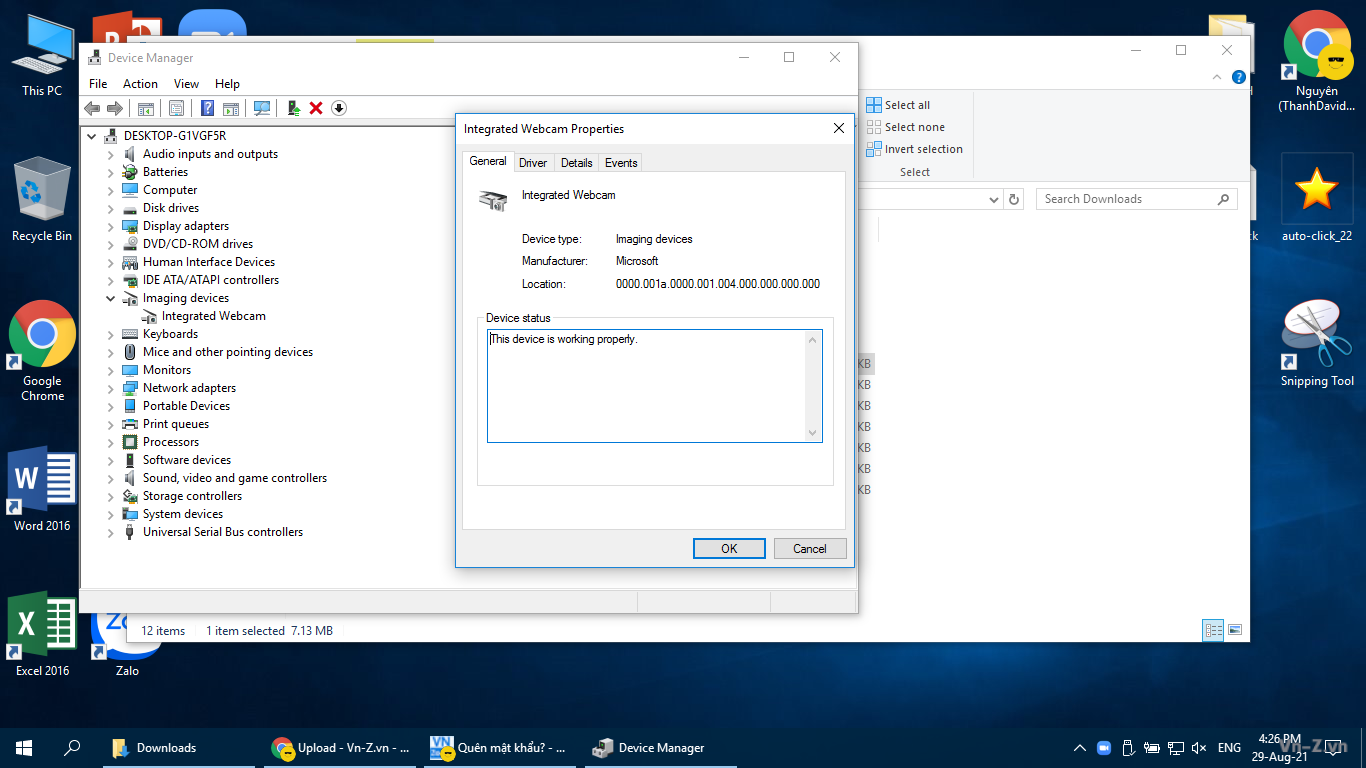
Task: Click Invert selection in Downloads window
Action: coord(914,149)
